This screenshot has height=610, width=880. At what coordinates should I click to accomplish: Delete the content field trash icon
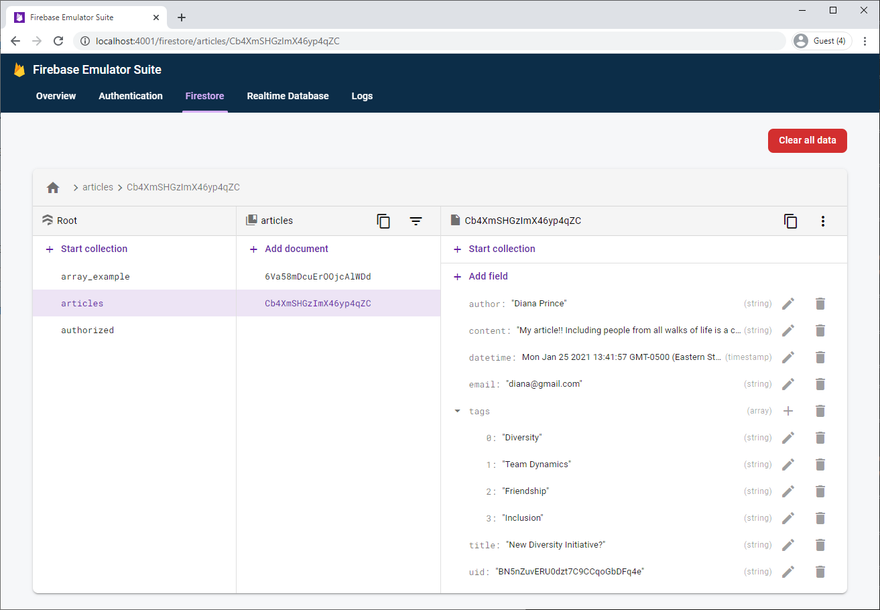pyautogui.click(x=820, y=331)
